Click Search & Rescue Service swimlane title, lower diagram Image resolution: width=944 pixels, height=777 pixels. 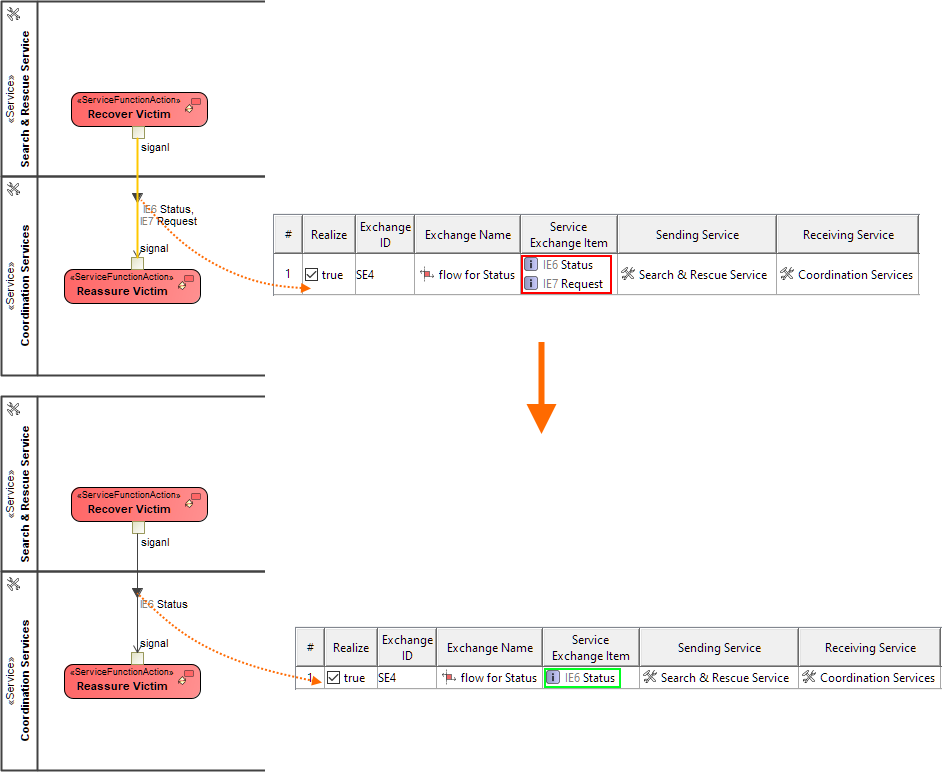pos(25,494)
